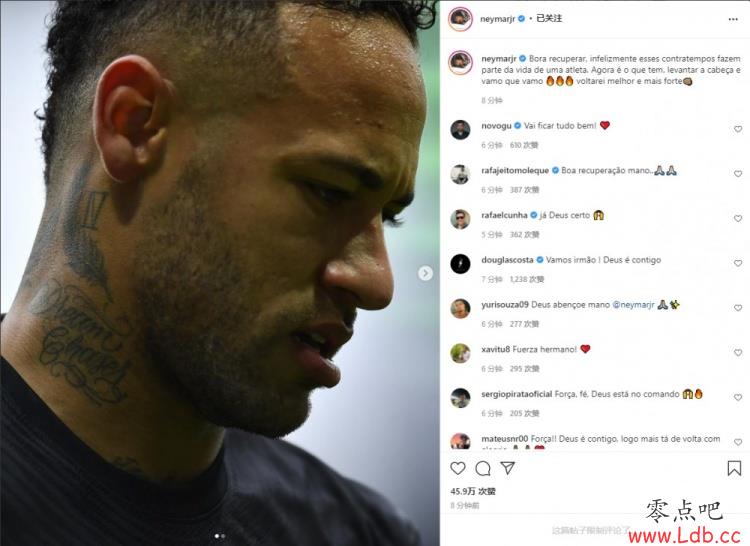This screenshot has height=546, width=750.
Task: Go to next photo arrow
Action: point(425,273)
